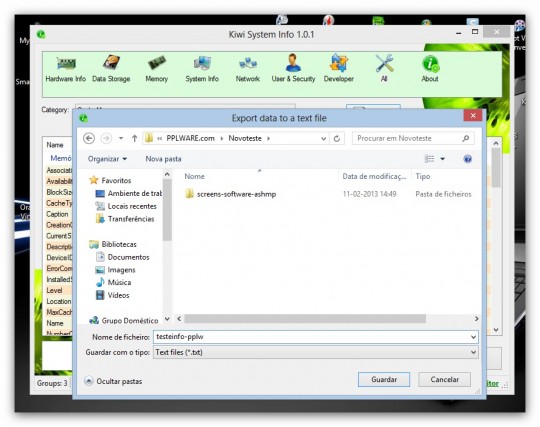Open the User & Security section
The height and width of the screenshot is (427, 540).
click(x=293, y=69)
